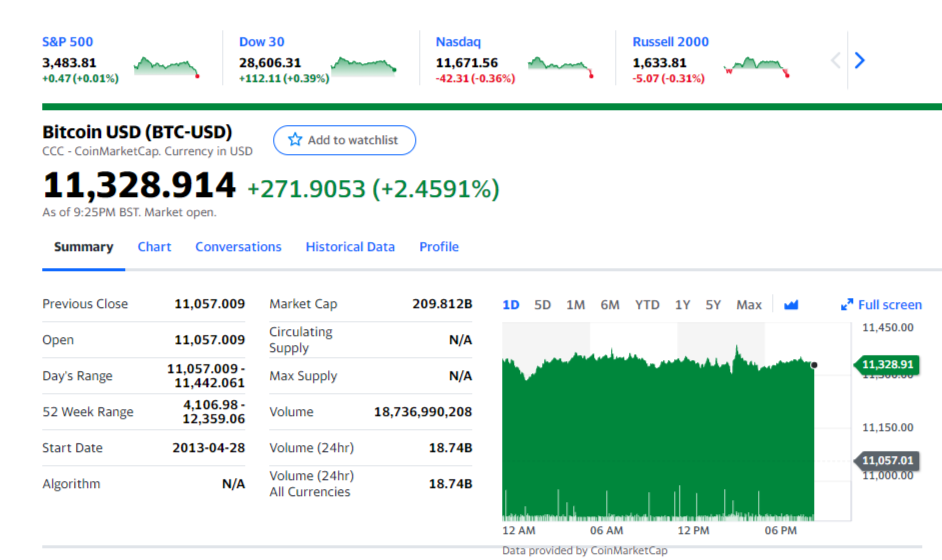Screen dimensions: 942x560
Task: Open the S&P 500 sparkline chart
Action: (167, 66)
